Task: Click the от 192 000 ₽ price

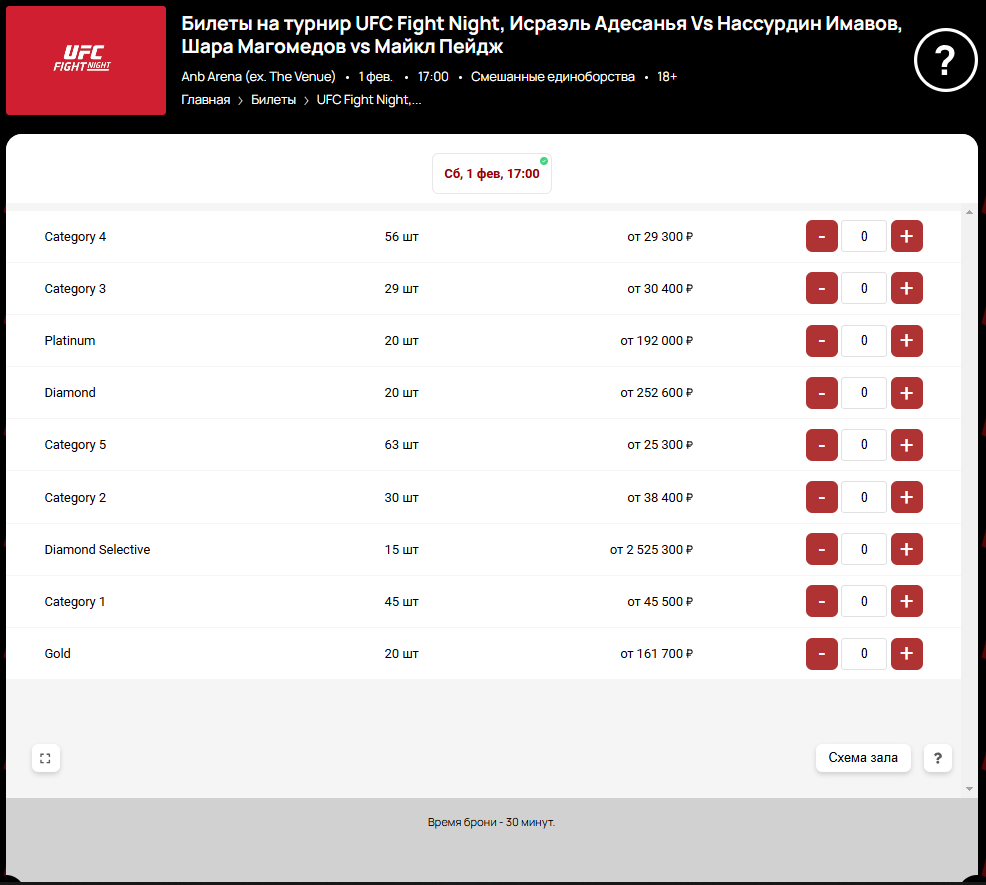Action: point(656,341)
